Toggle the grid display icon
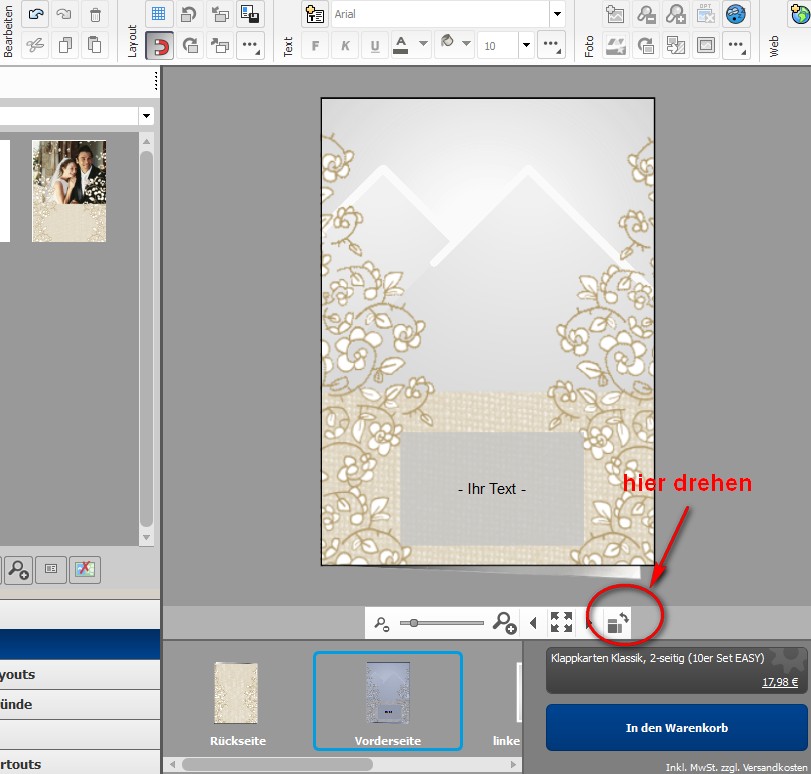The image size is (811, 774). click(x=158, y=14)
